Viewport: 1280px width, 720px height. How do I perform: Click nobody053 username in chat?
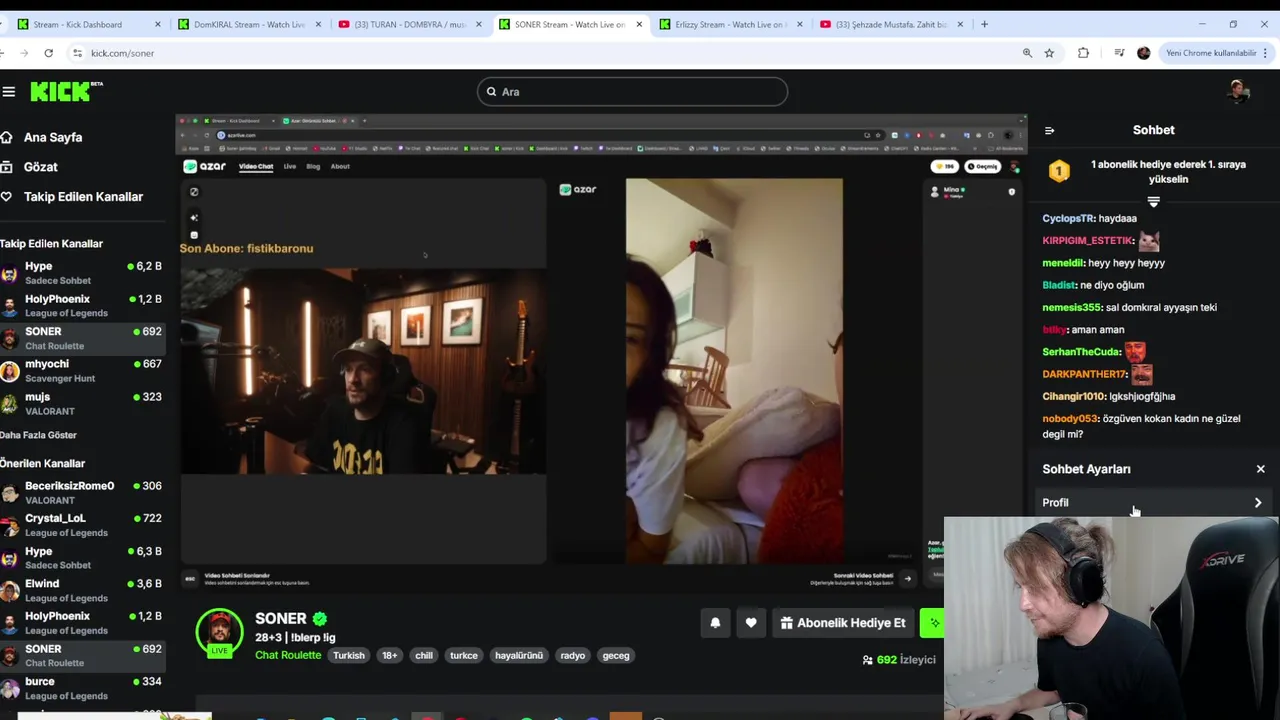(1070, 419)
